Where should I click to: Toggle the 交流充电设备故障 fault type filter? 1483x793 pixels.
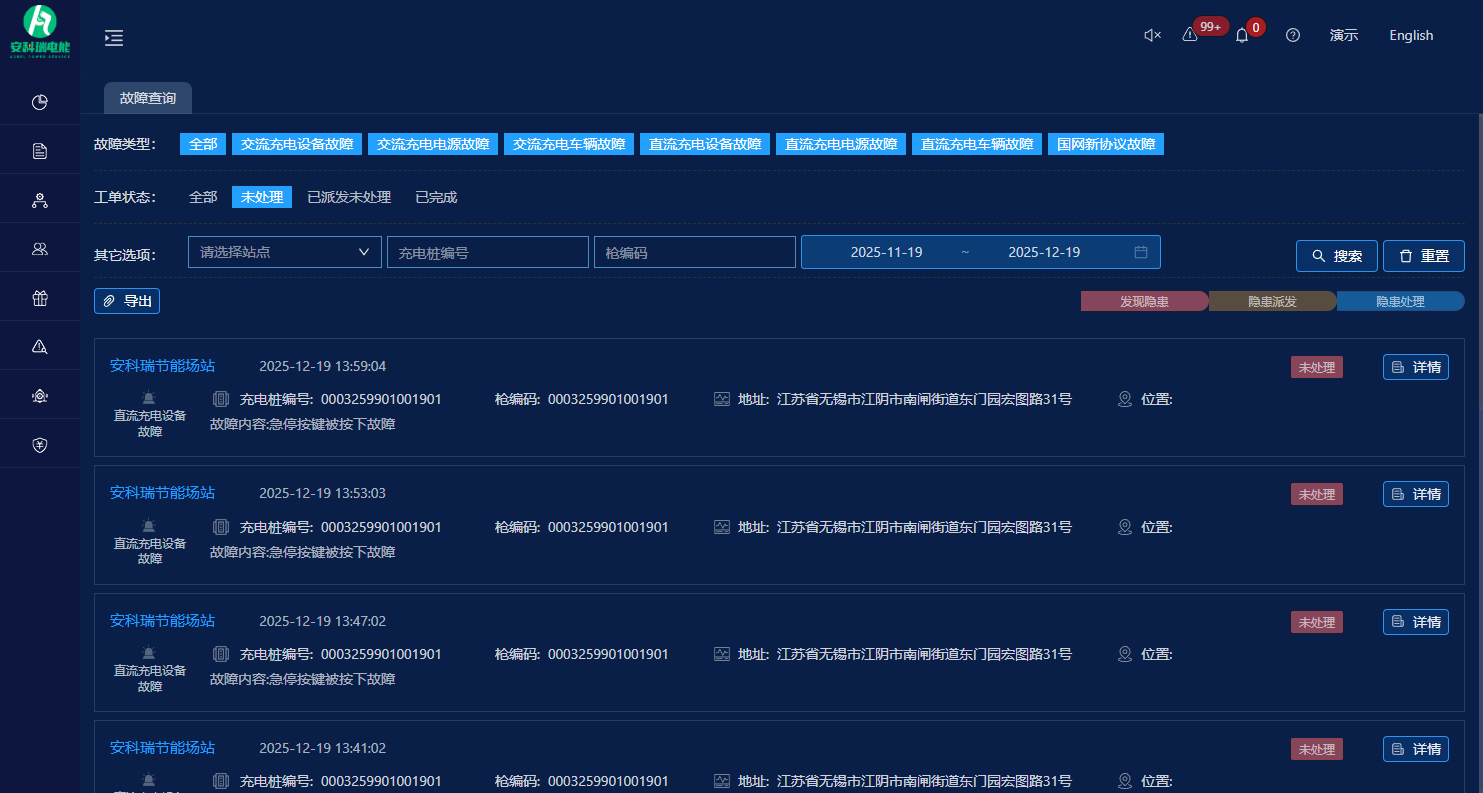coord(297,144)
